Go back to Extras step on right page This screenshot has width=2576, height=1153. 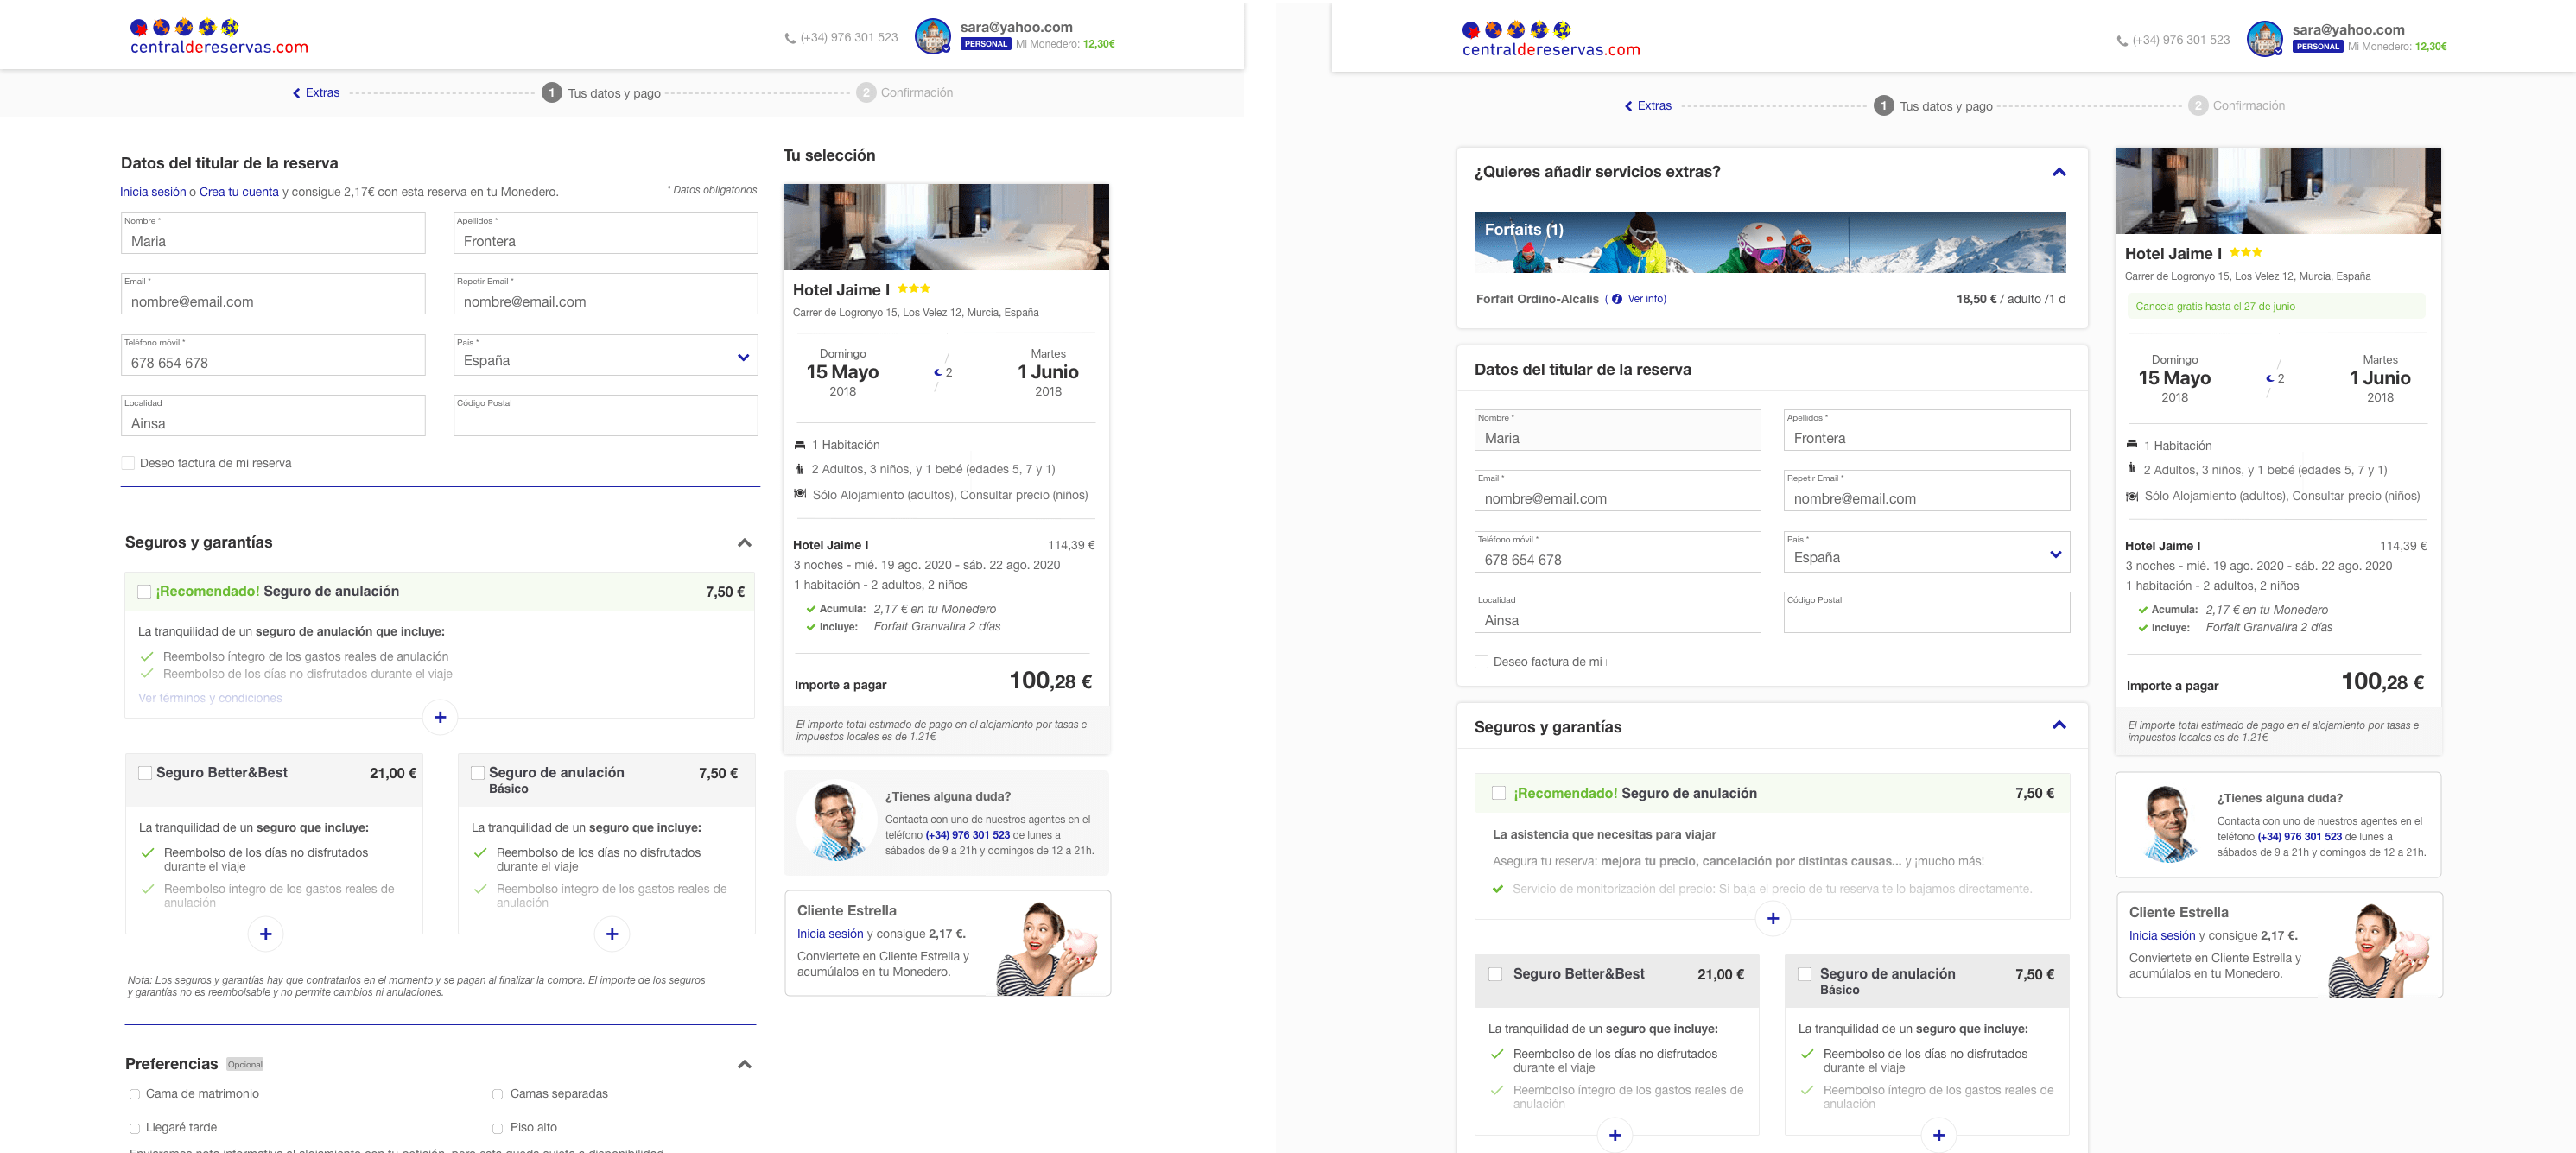click(1648, 106)
